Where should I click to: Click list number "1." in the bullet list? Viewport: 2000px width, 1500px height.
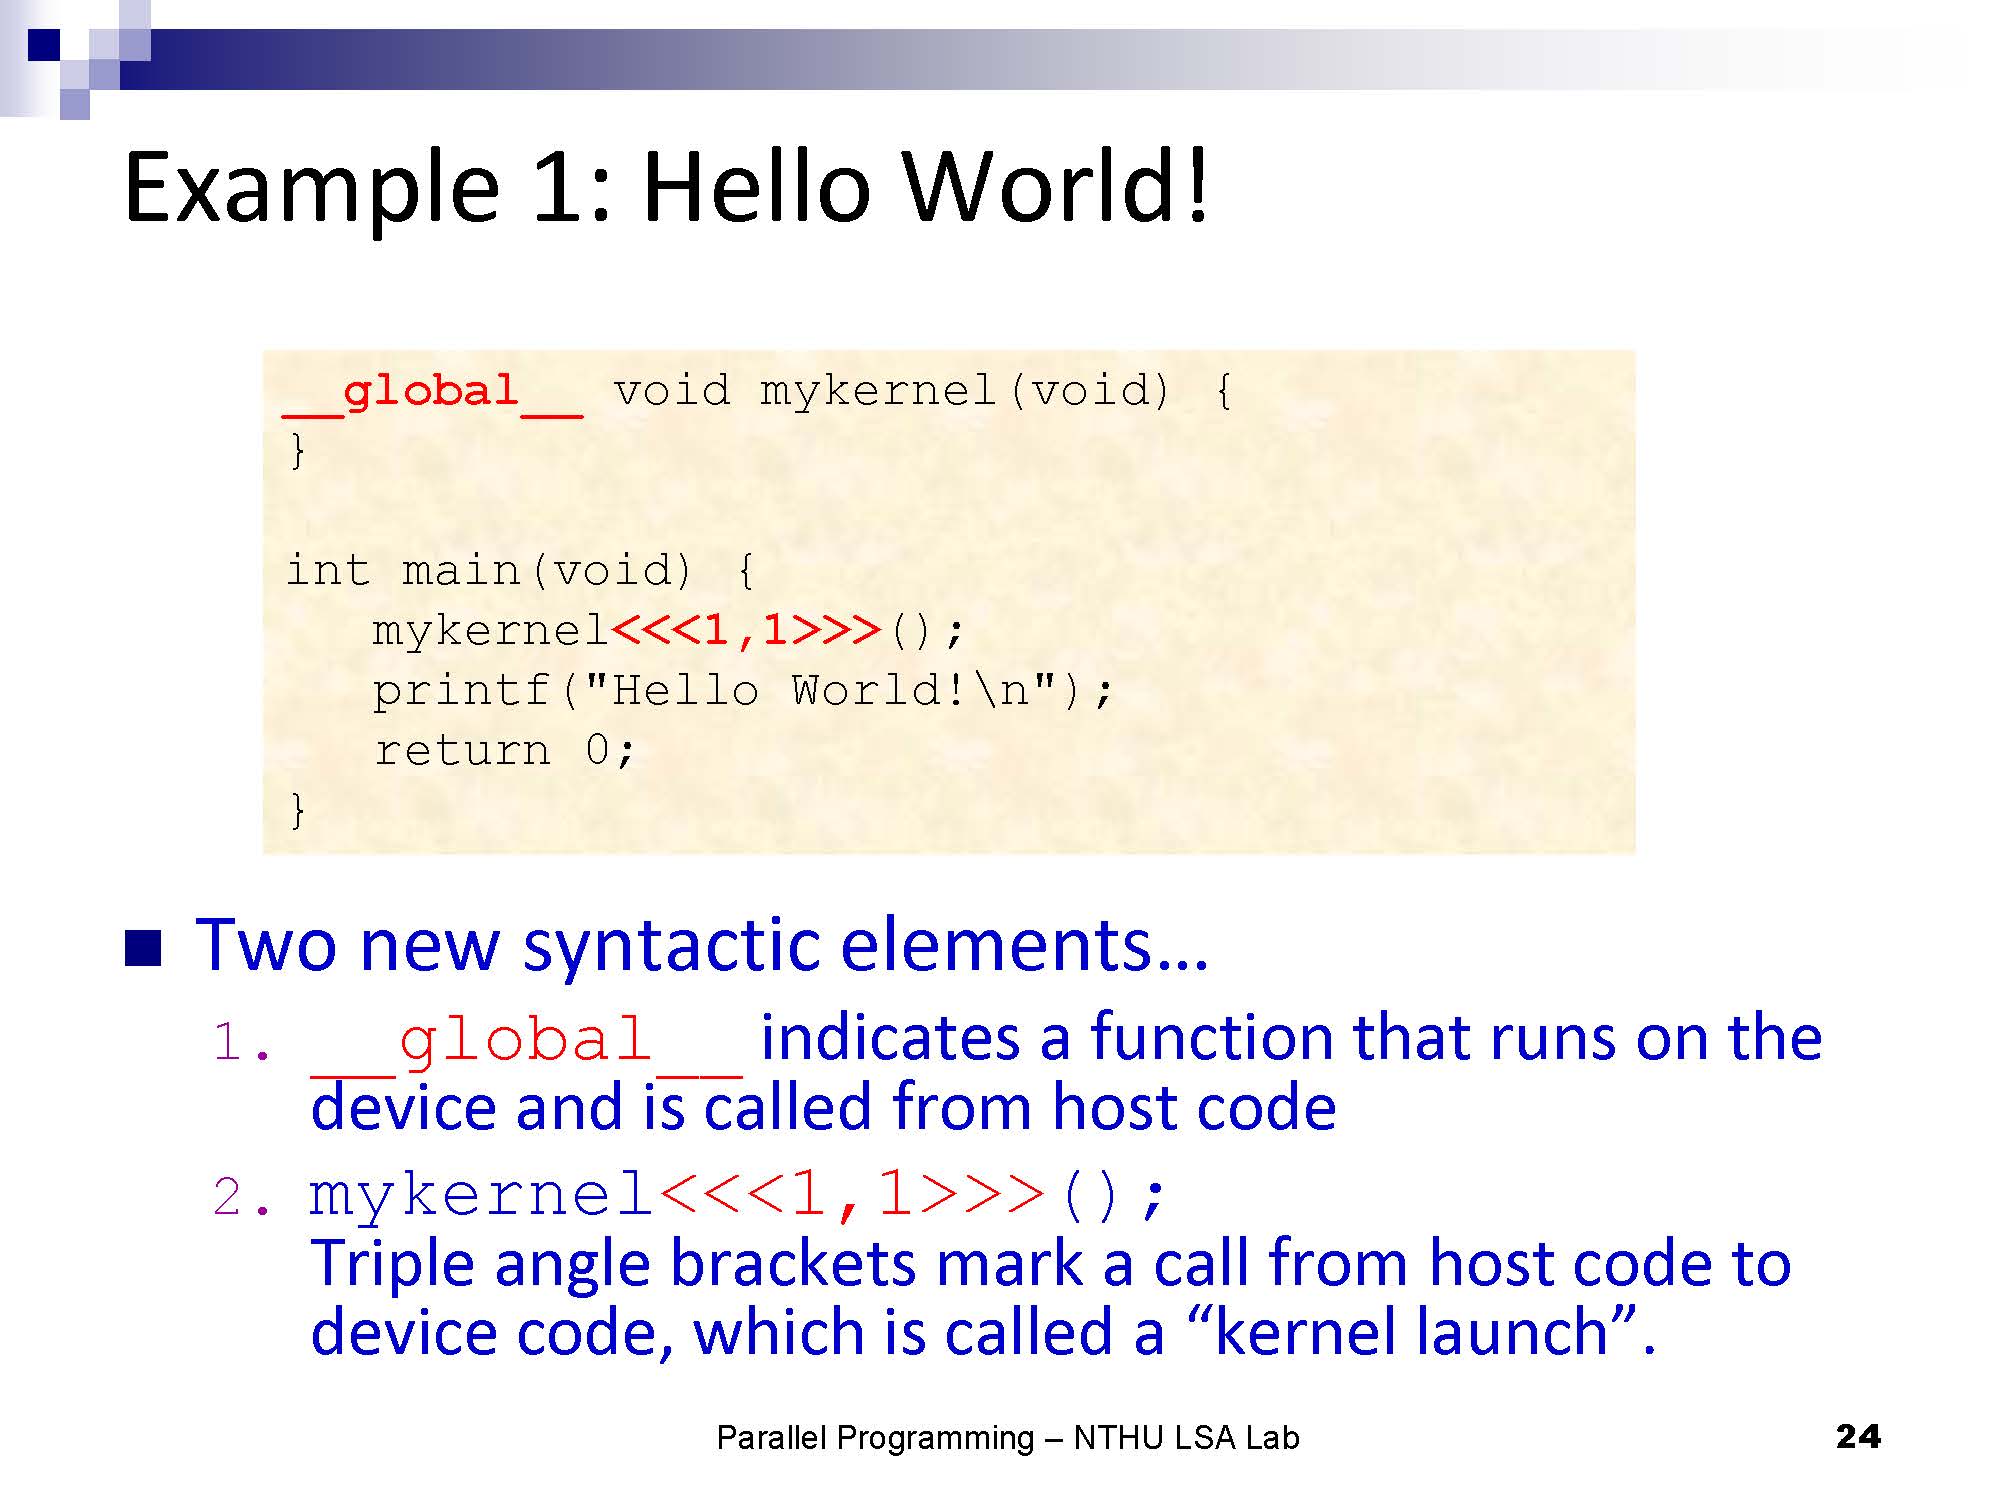242,1043
